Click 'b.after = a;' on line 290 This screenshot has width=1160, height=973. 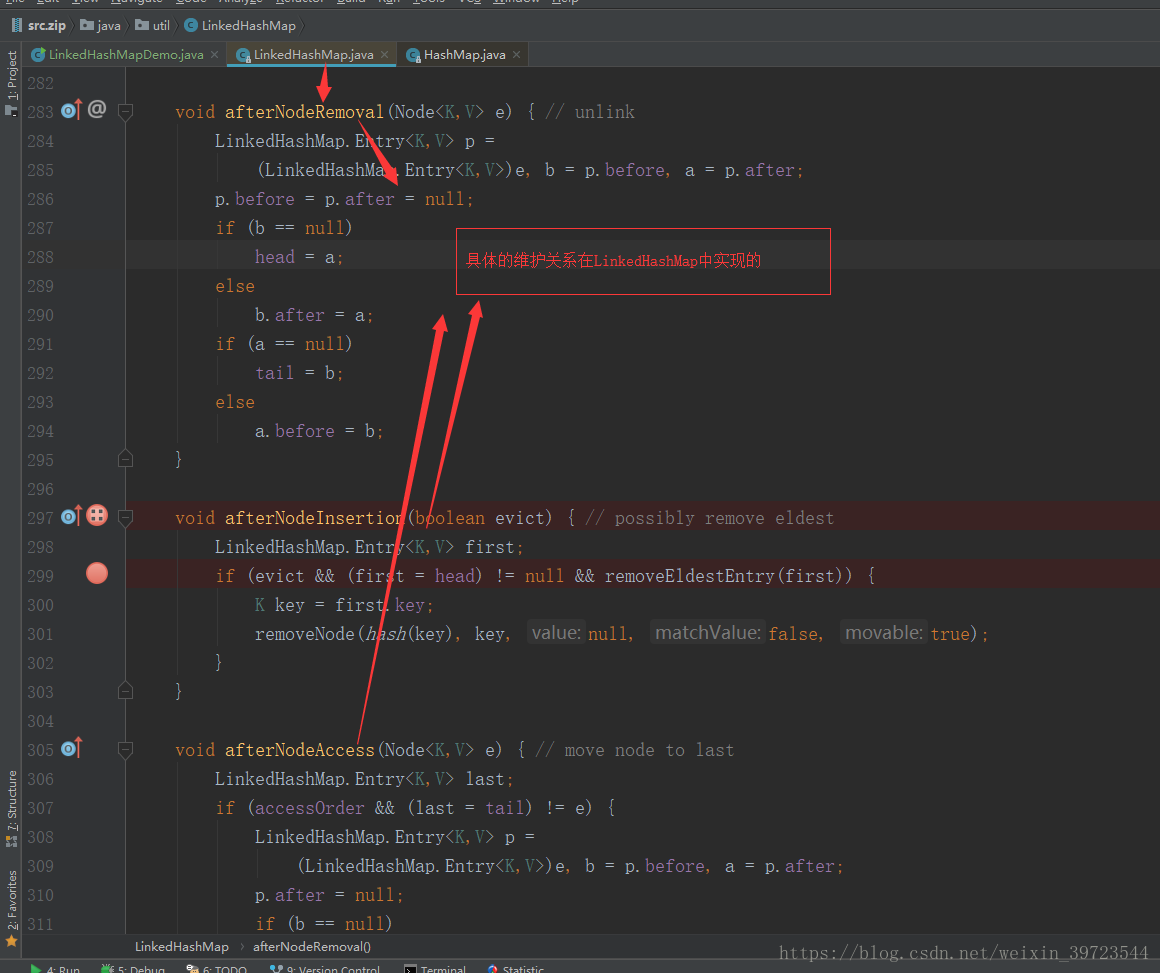(314, 315)
